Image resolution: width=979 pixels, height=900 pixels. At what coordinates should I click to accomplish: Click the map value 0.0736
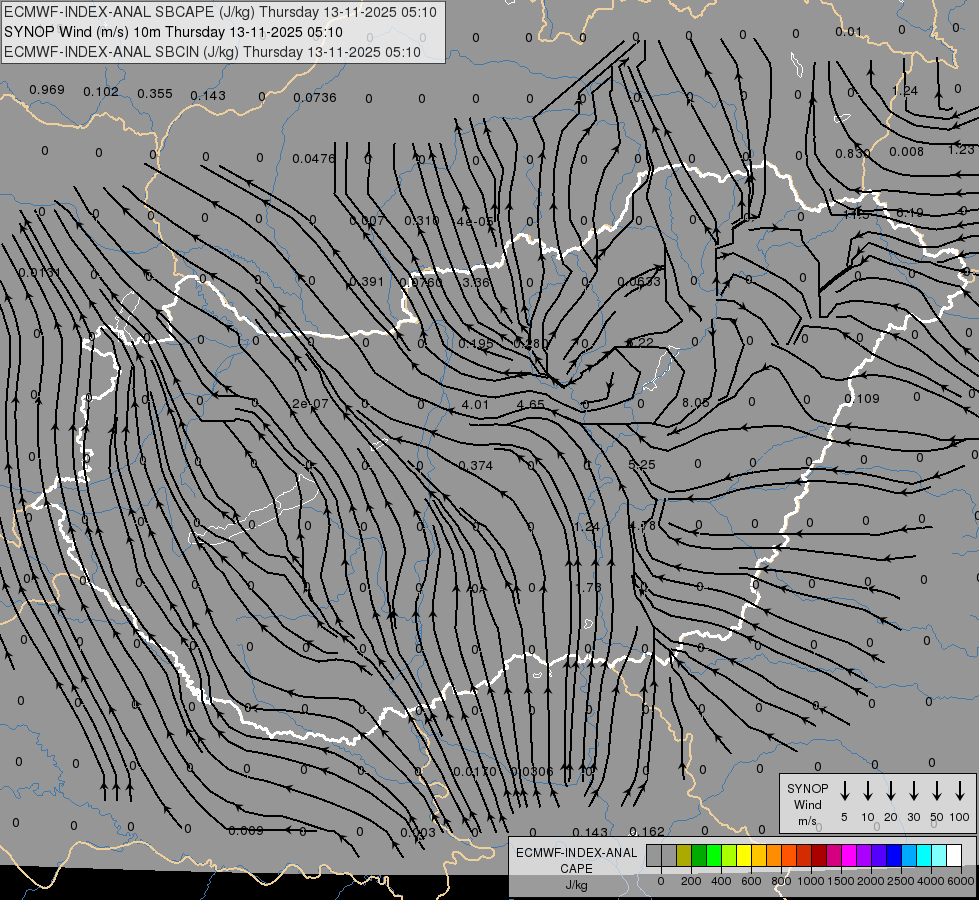315,97
